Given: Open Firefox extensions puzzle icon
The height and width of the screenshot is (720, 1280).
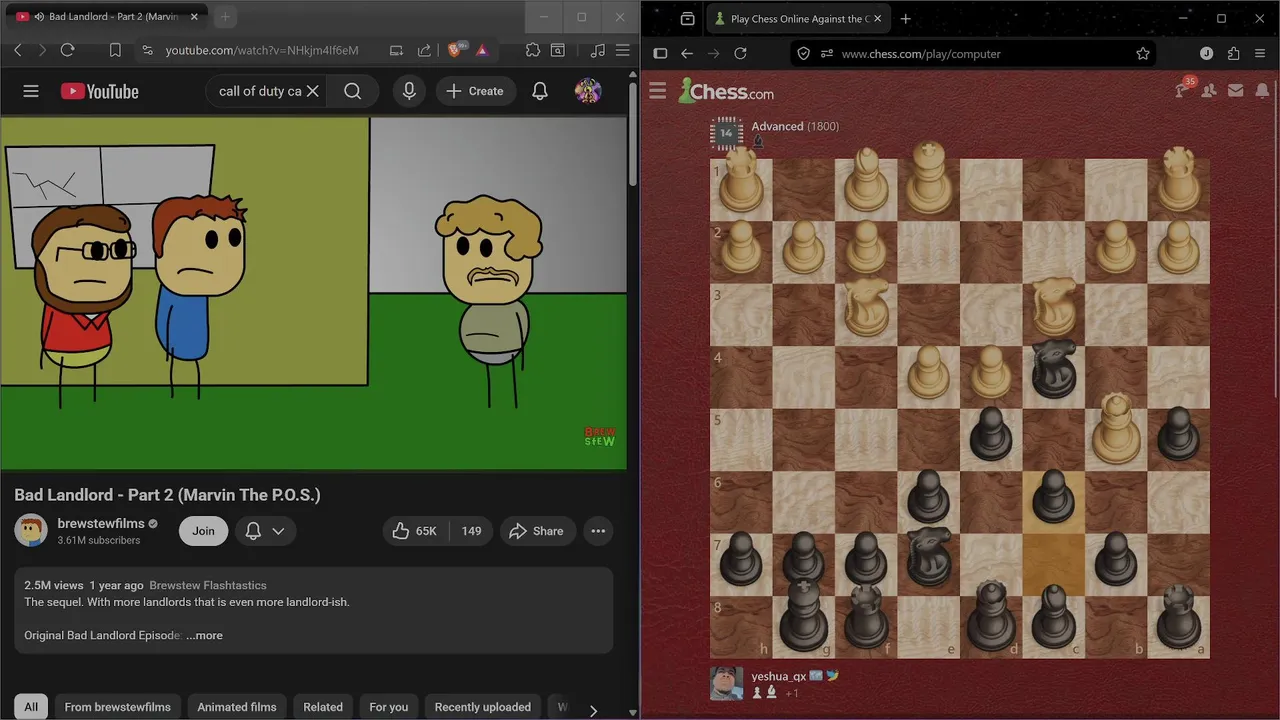Looking at the screenshot, I should click(x=1233, y=54).
